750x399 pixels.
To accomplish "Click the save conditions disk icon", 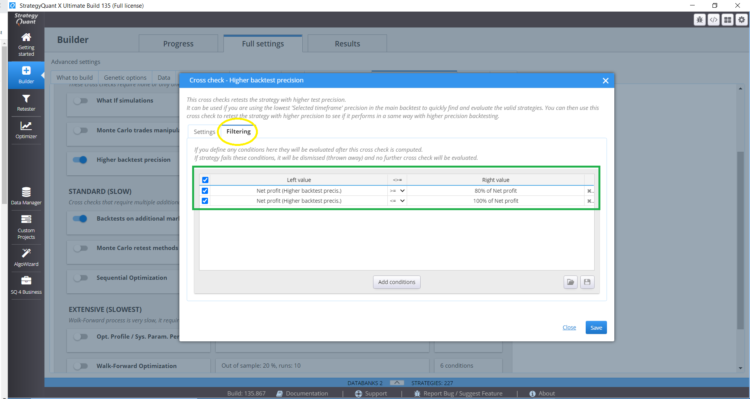I will [587, 282].
